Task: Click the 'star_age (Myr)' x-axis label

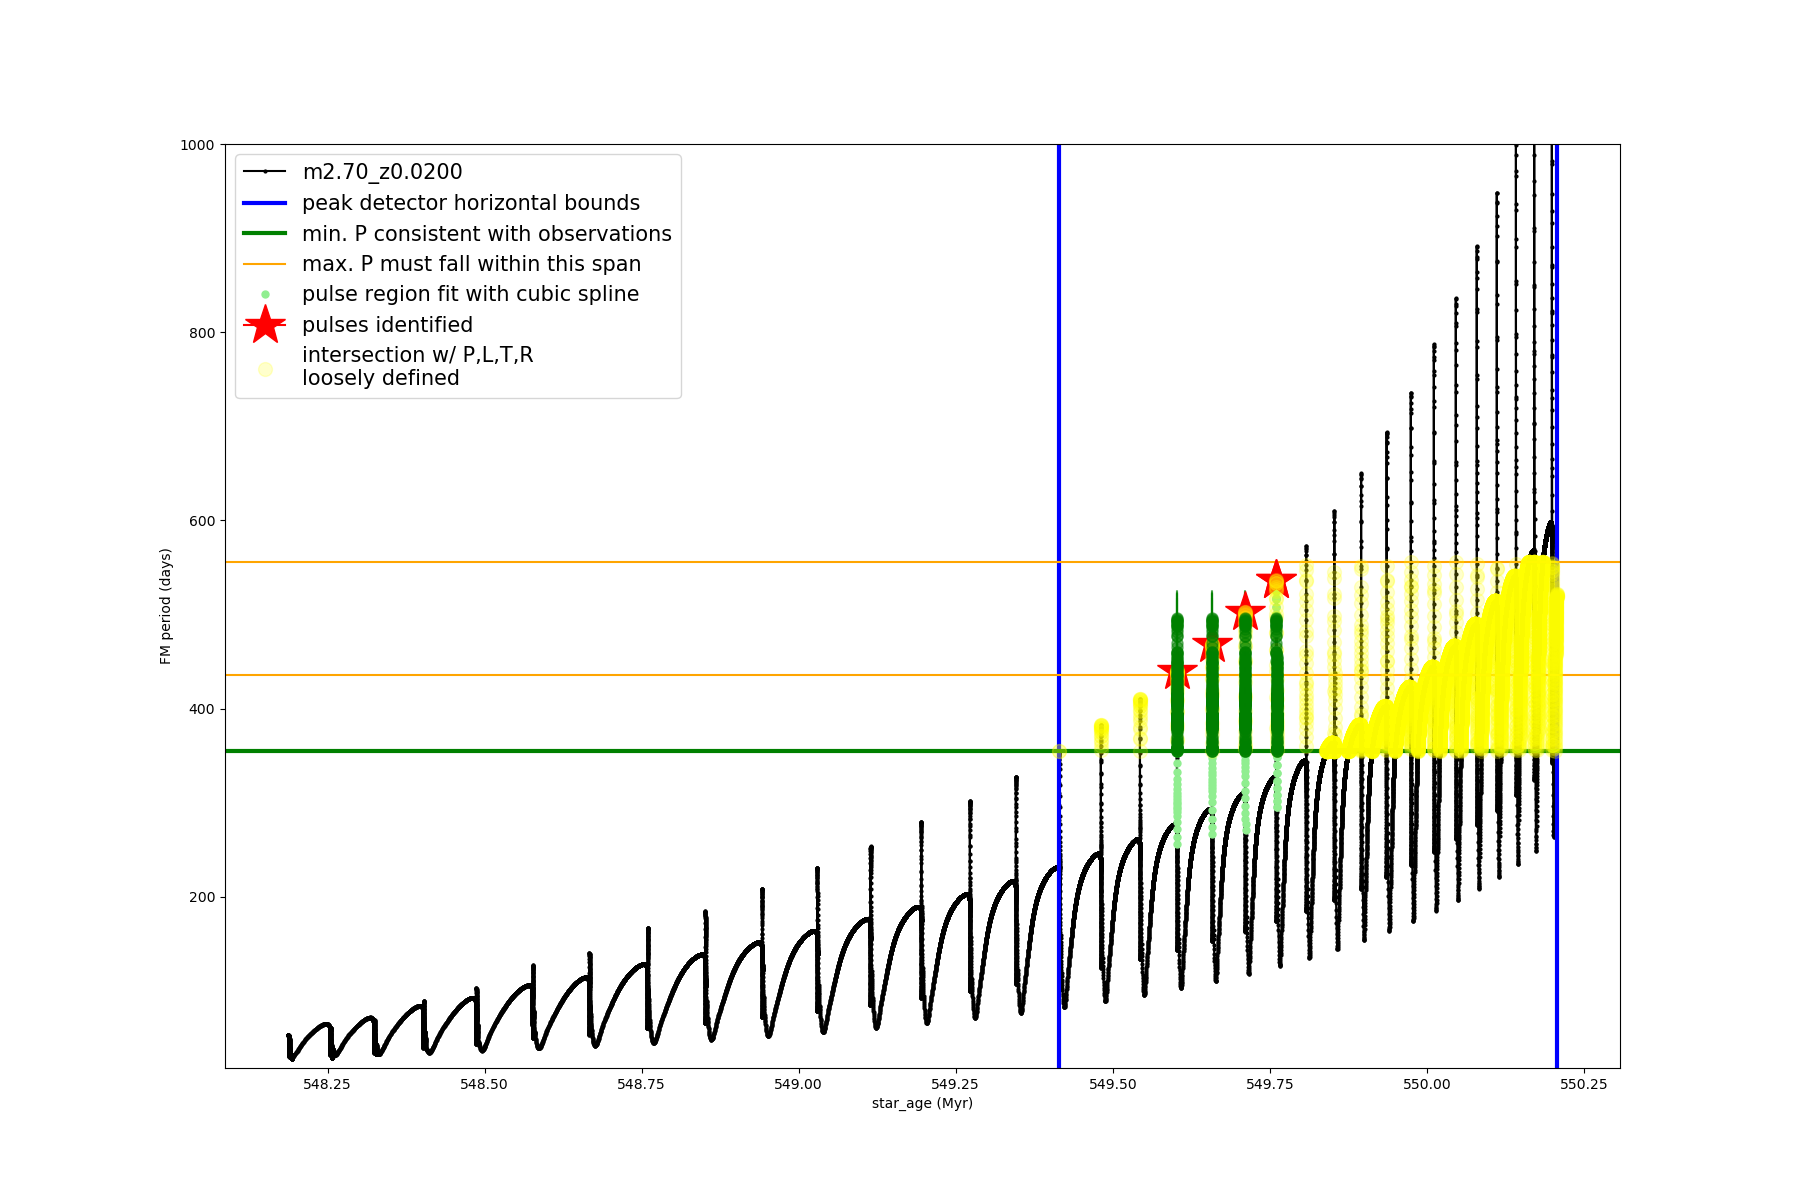Action: [x=922, y=1103]
